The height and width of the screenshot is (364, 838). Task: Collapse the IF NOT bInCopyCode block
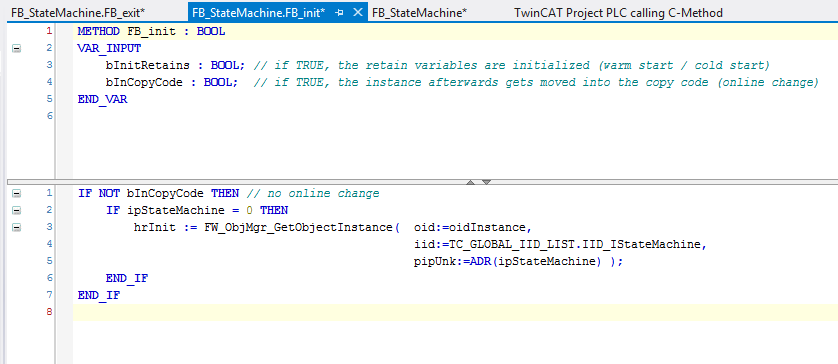coord(17,193)
